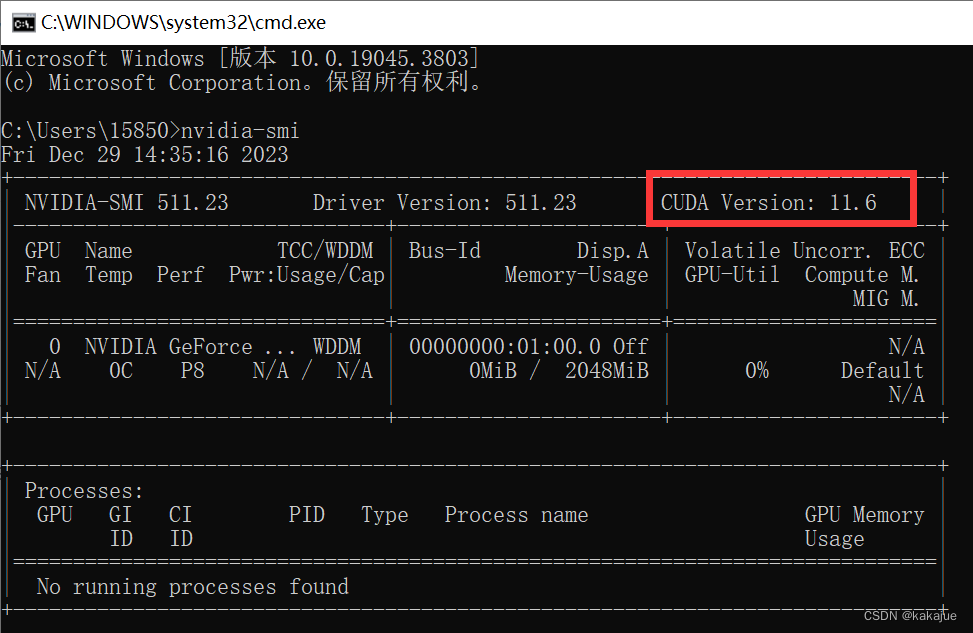
Task: Select the GPU-Util 0% value
Action: 757,370
